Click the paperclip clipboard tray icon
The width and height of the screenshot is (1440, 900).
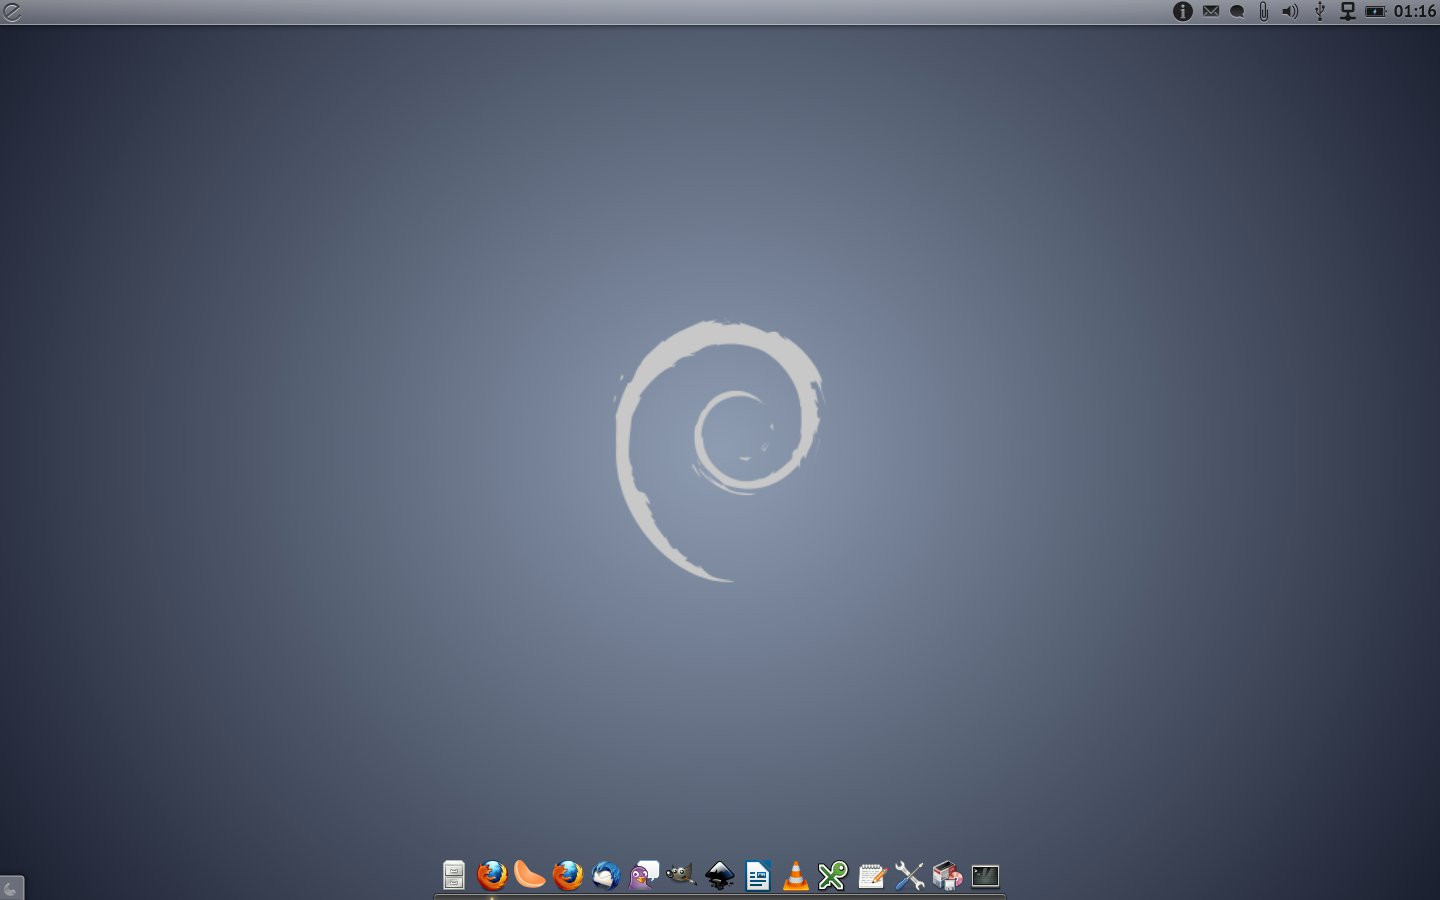tap(1264, 11)
